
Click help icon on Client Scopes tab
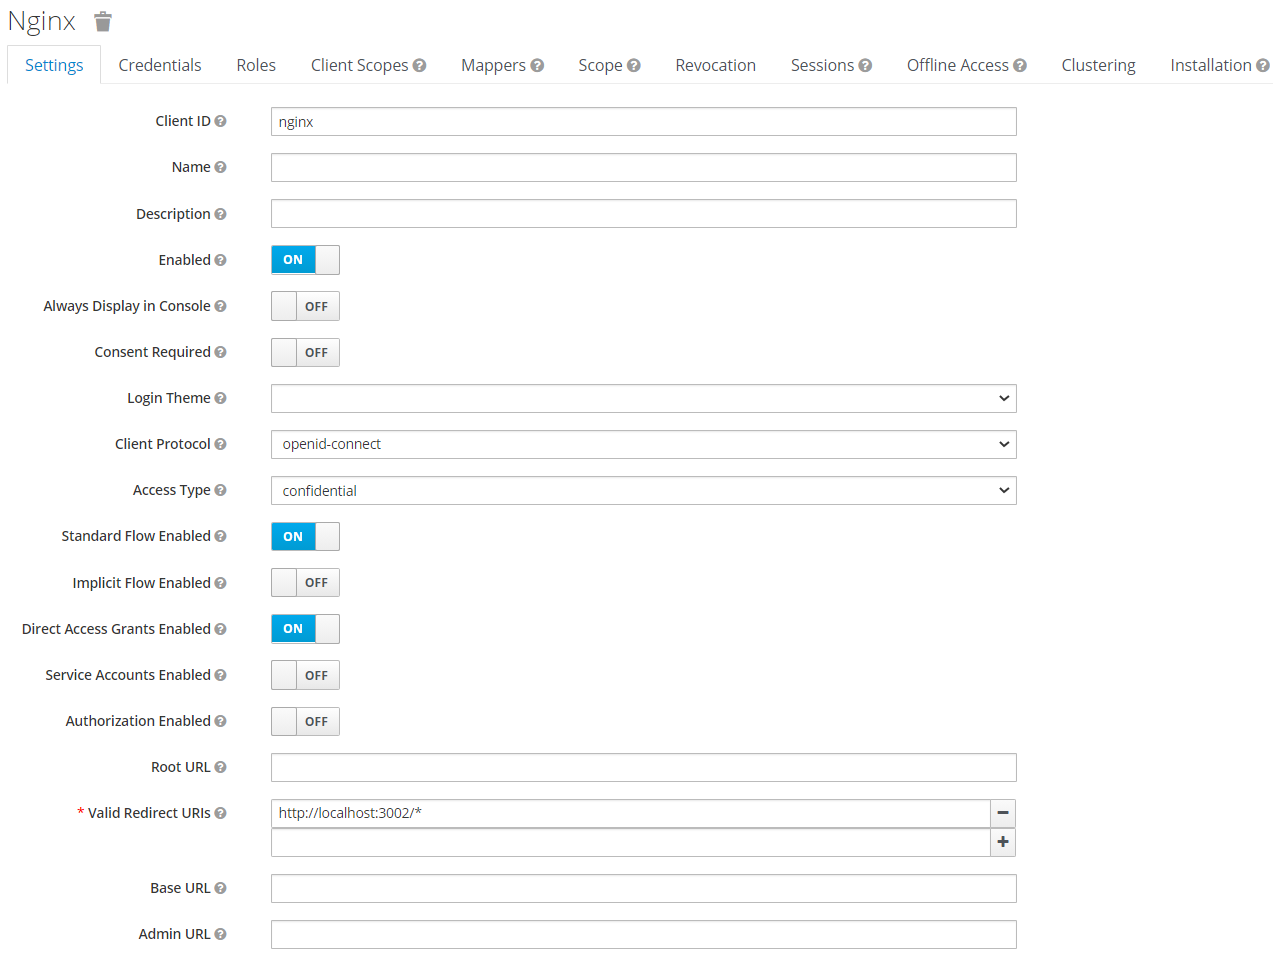coord(419,65)
